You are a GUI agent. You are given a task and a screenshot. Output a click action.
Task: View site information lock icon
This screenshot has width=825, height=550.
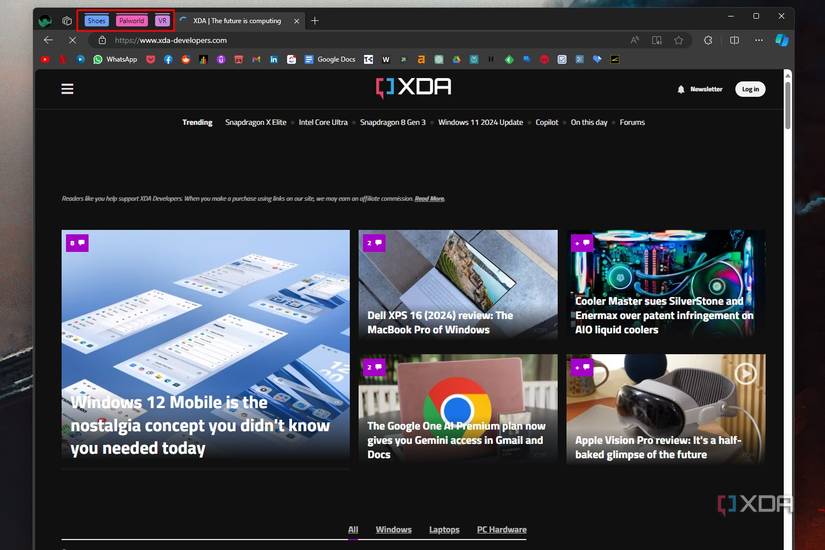tap(102, 40)
